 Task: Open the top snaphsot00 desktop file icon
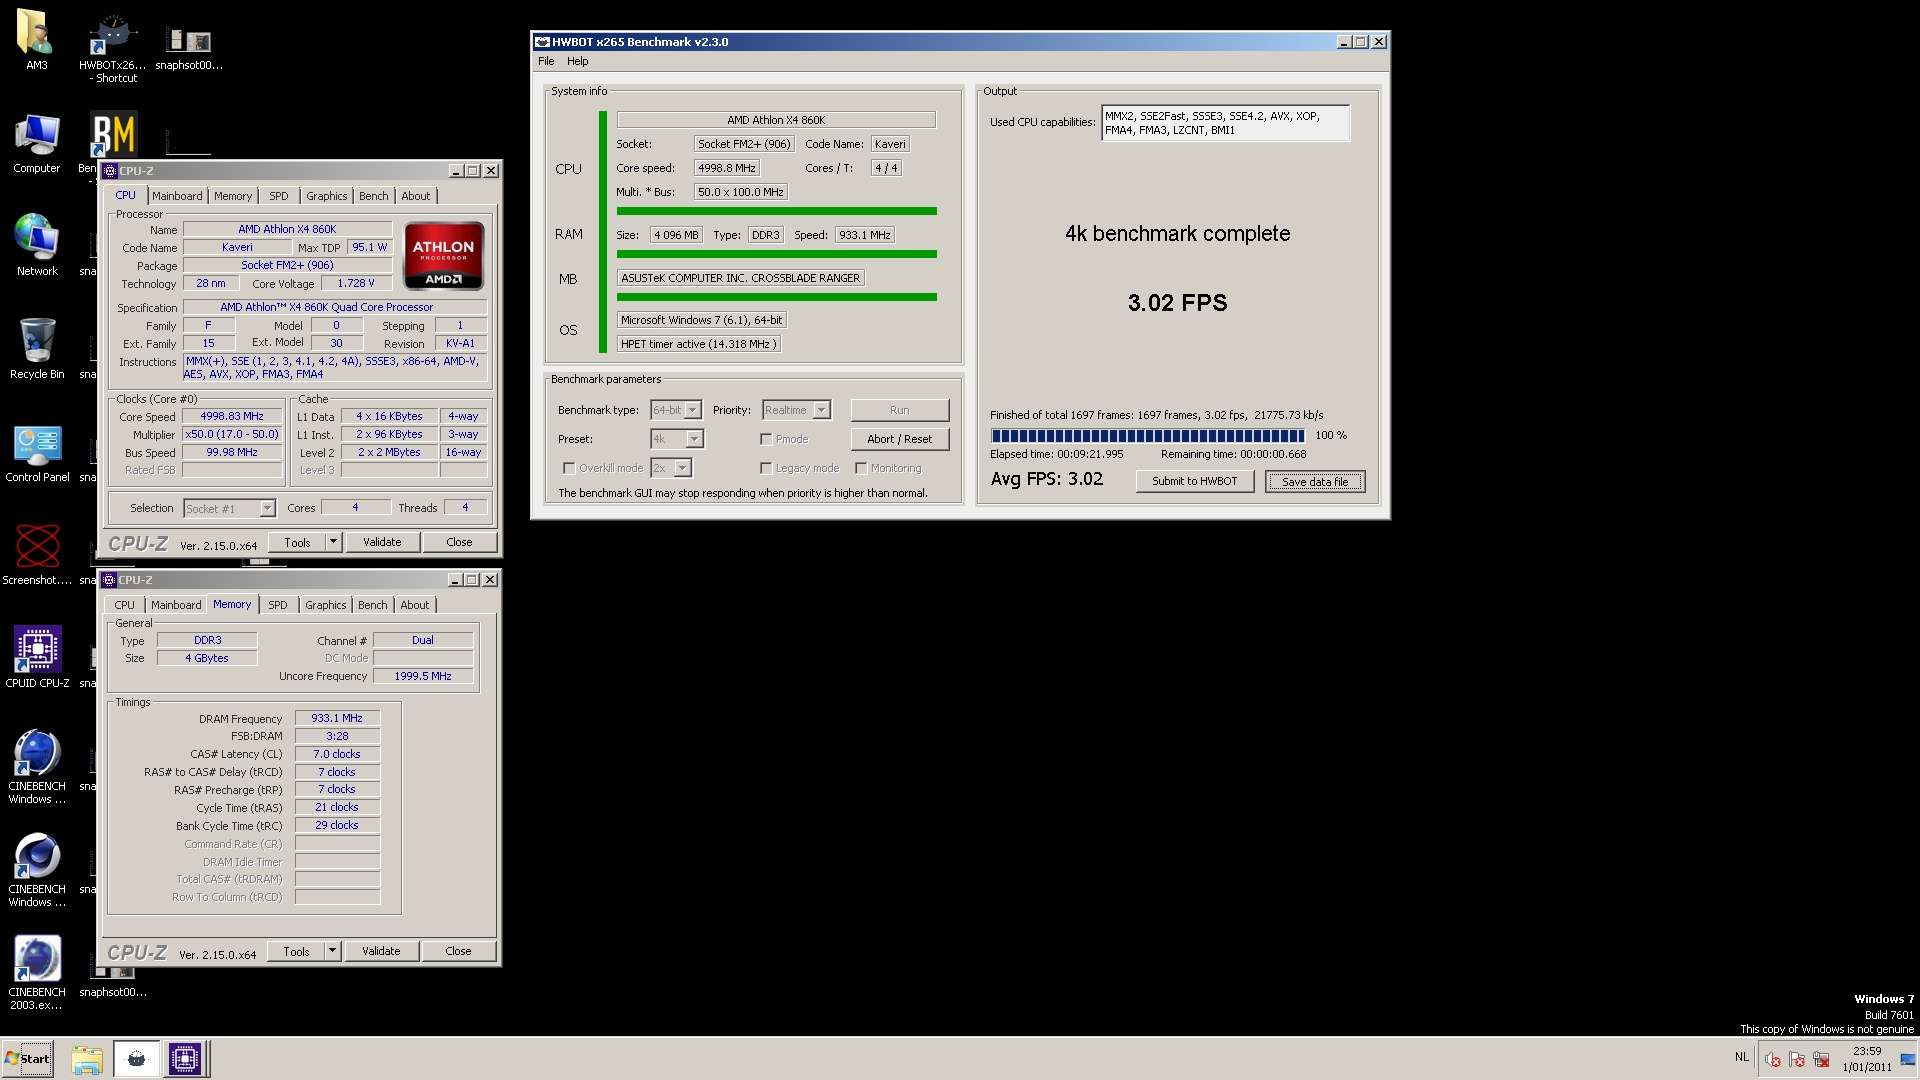pos(189,47)
